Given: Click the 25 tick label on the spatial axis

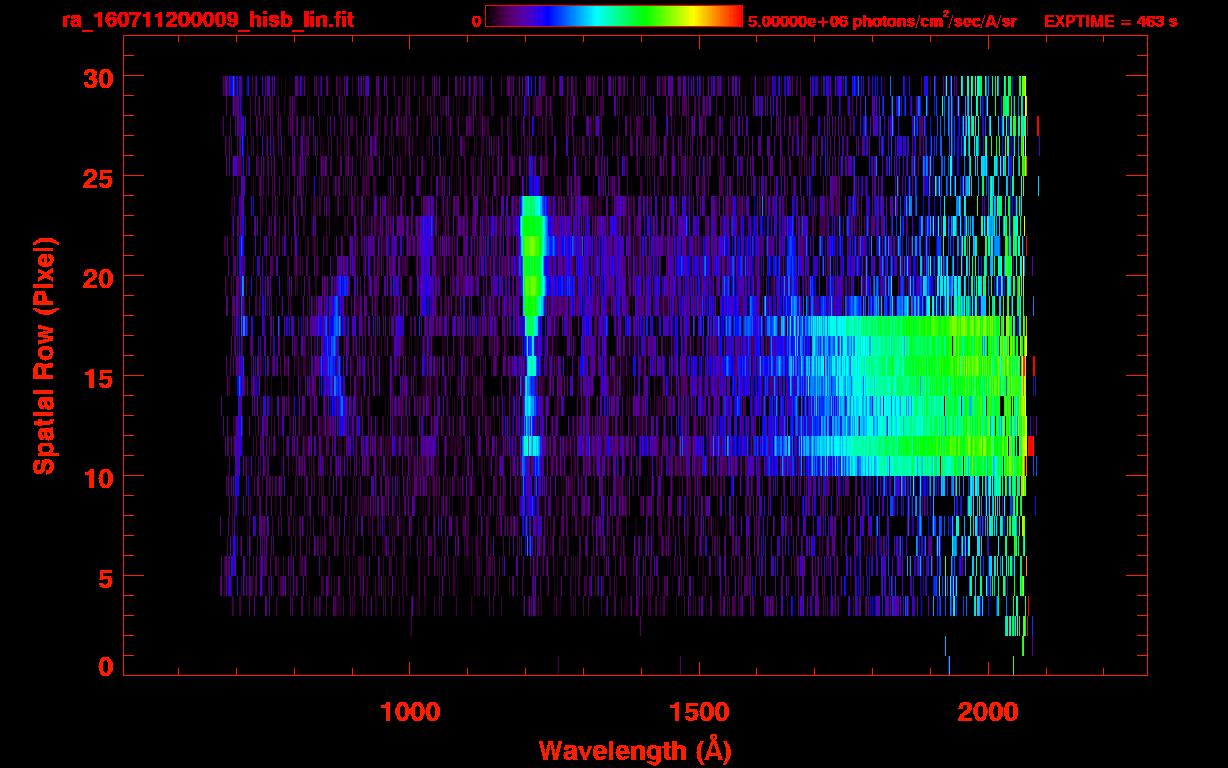Looking at the screenshot, I should coord(95,177).
